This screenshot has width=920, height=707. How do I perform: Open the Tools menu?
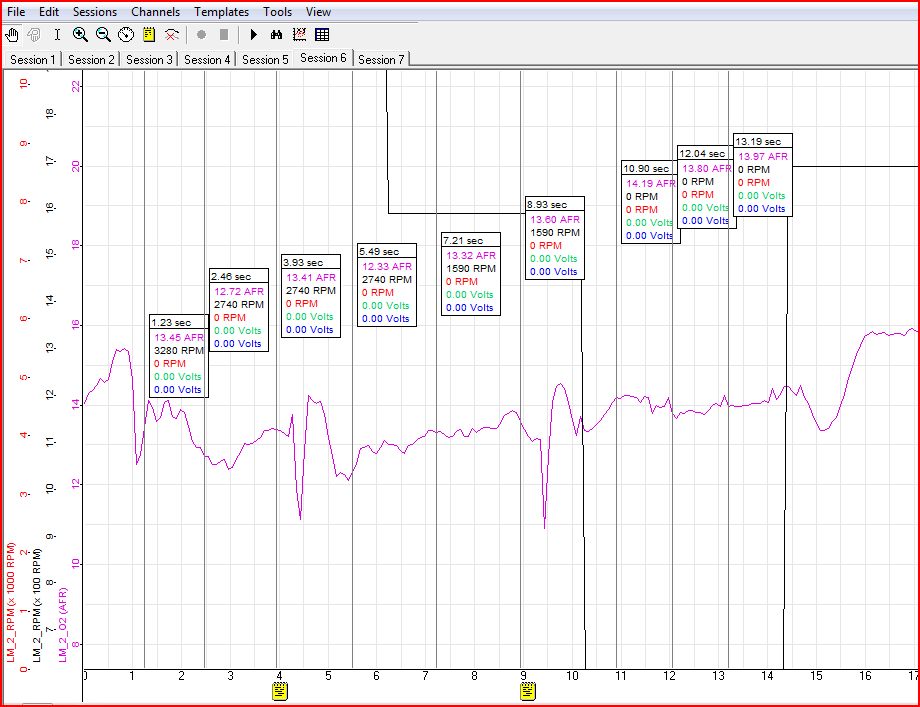click(x=278, y=12)
